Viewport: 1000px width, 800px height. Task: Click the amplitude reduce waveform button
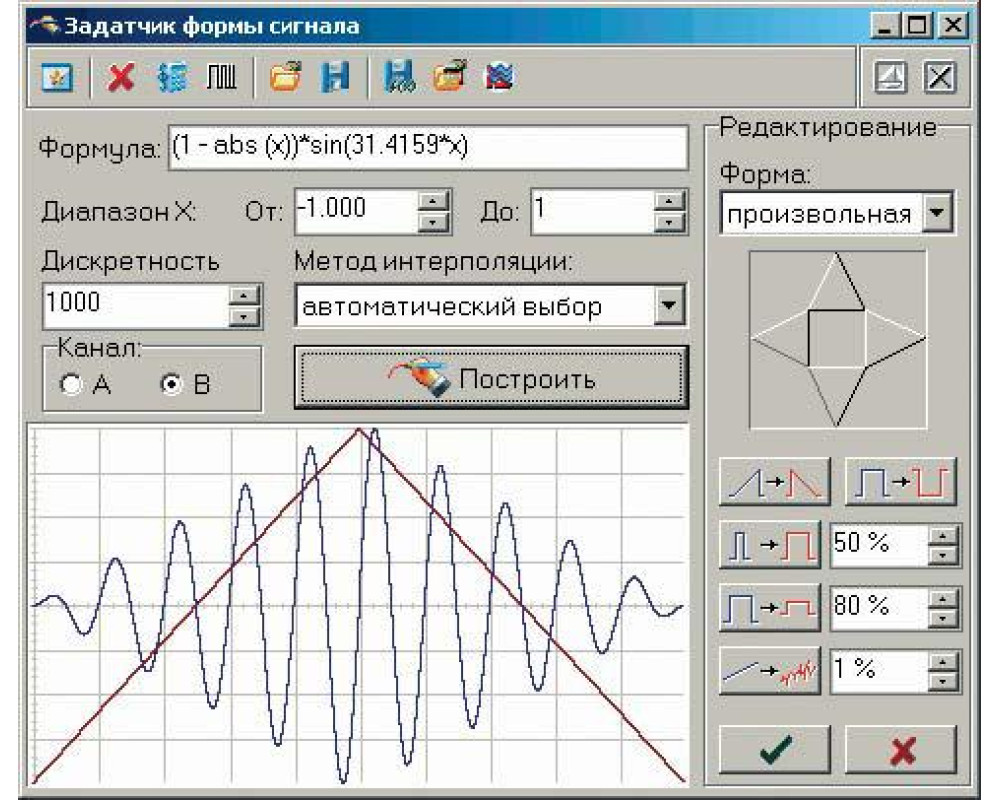click(769, 608)
